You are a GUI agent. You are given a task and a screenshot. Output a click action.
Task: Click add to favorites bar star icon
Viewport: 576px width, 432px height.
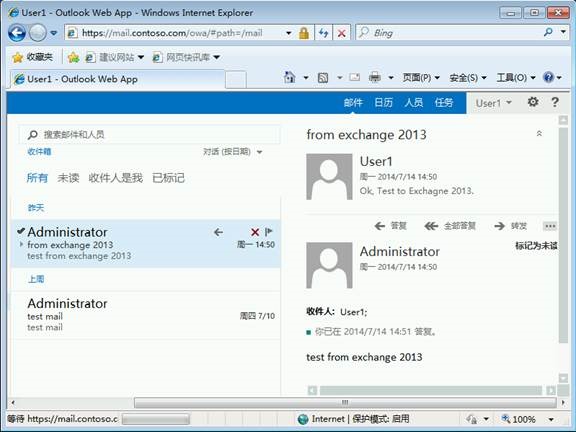tap(73, 57)
